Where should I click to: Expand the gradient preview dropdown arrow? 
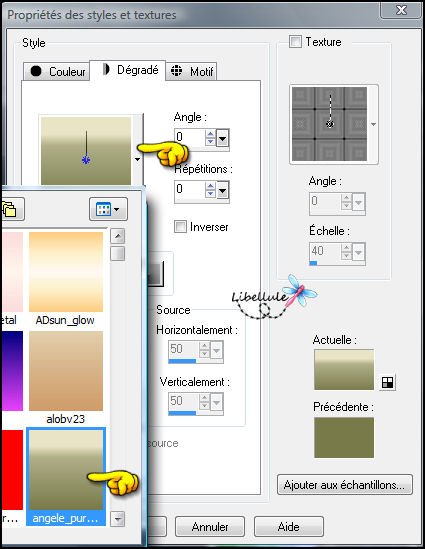pos(138,159)
